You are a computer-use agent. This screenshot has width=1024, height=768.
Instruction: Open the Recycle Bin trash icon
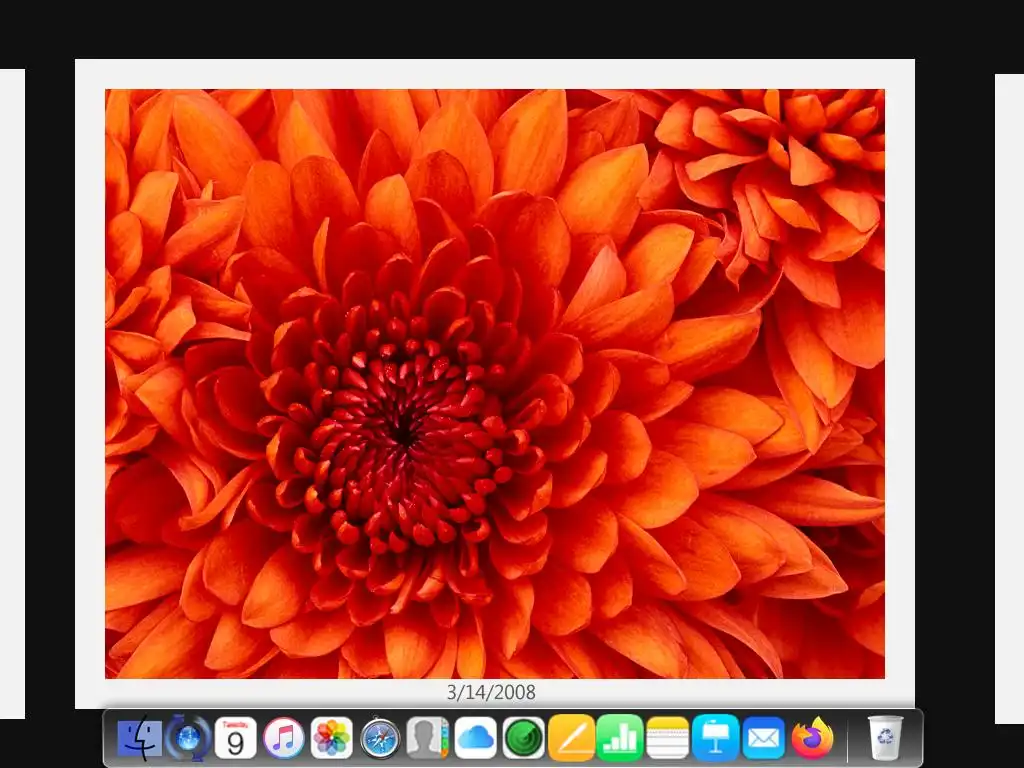885,739
